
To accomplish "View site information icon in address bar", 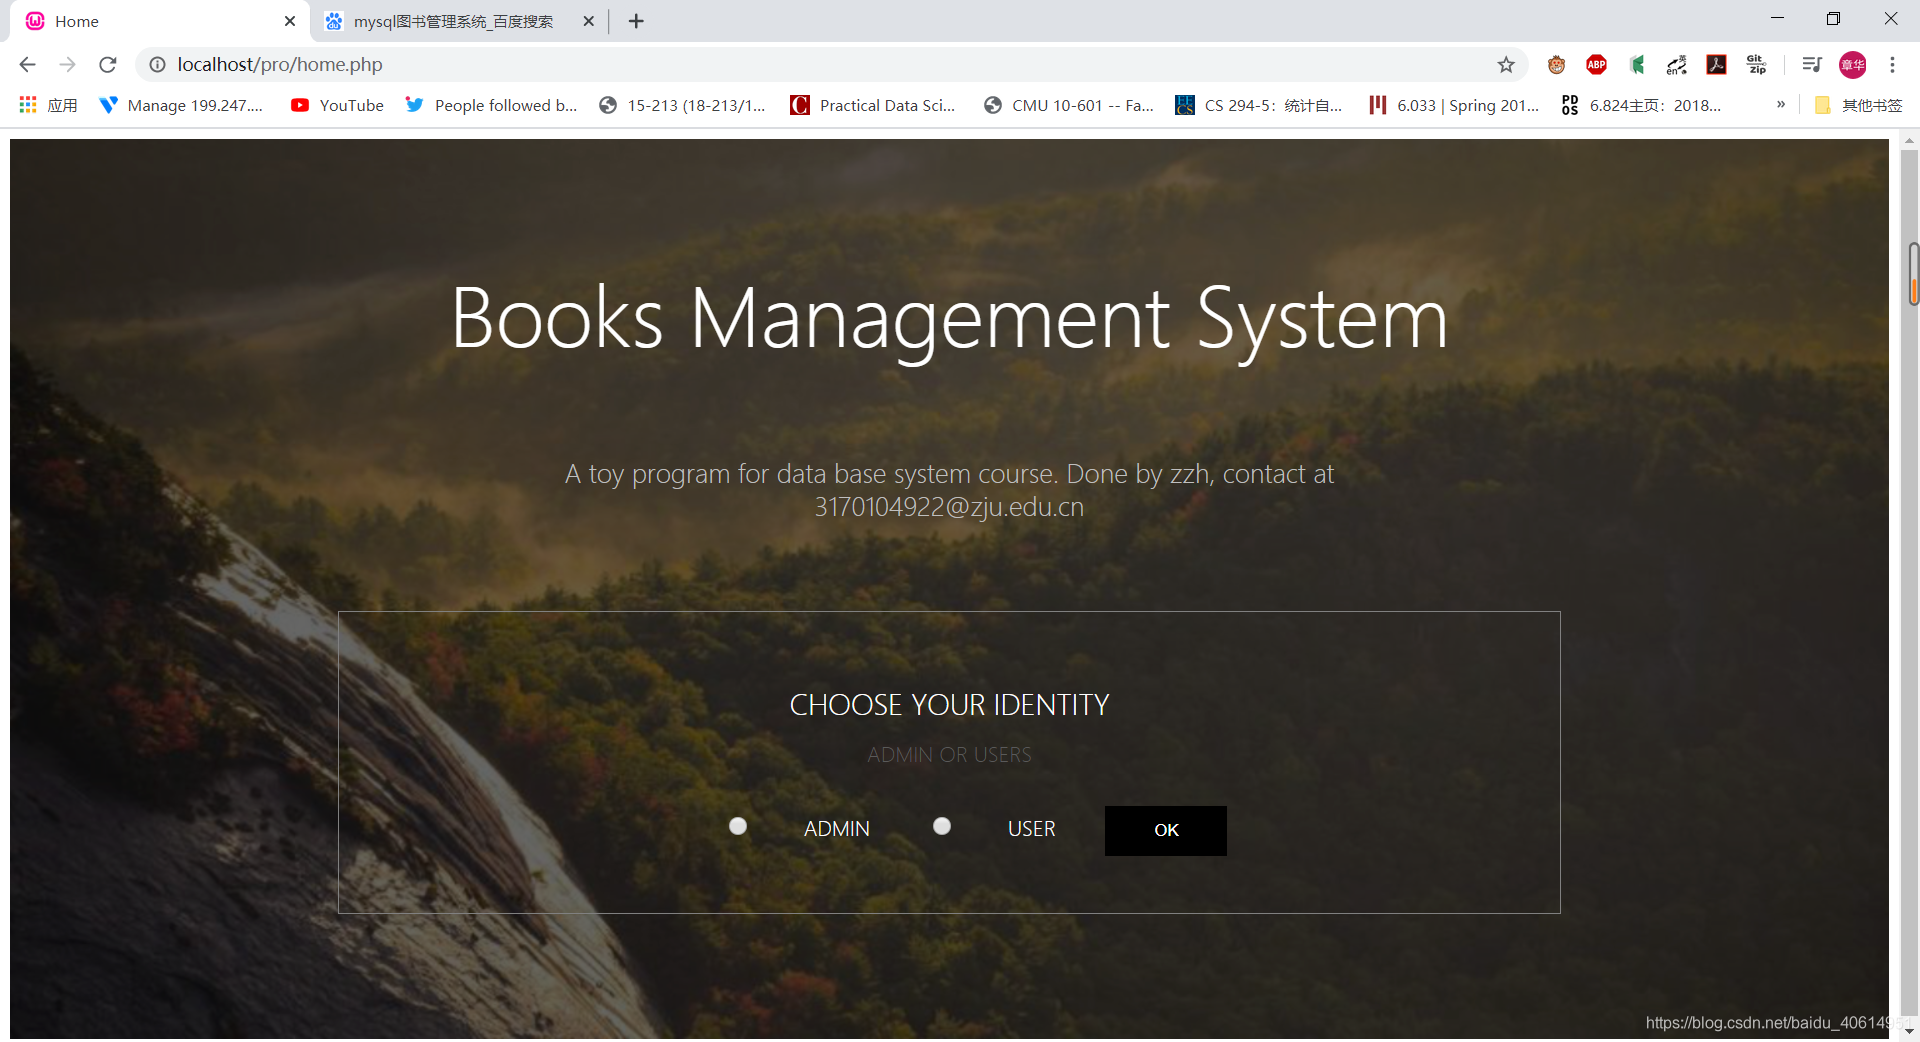I will pos(157,65).
